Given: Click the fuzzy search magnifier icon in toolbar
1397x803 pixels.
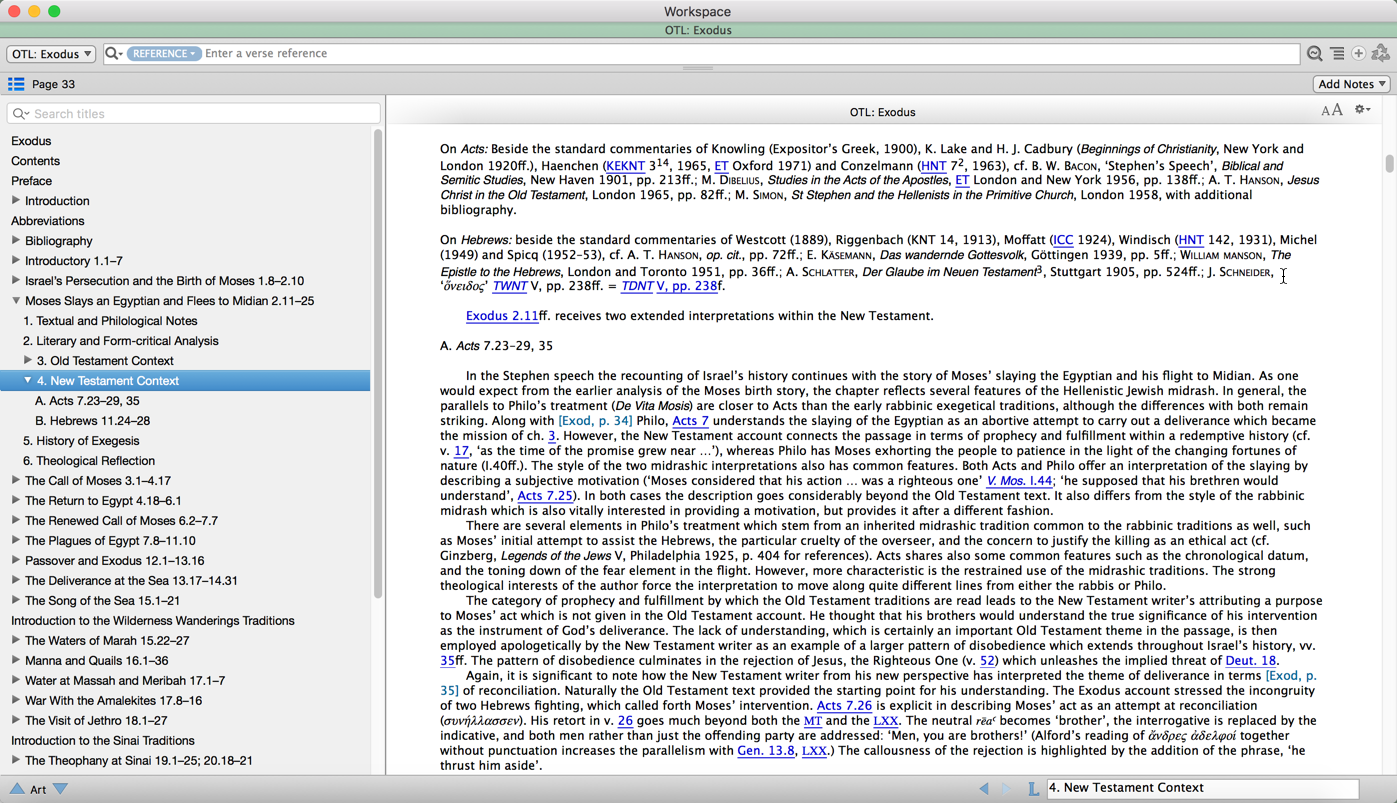Looking at the screenshot, I should tap(1315, 54).
